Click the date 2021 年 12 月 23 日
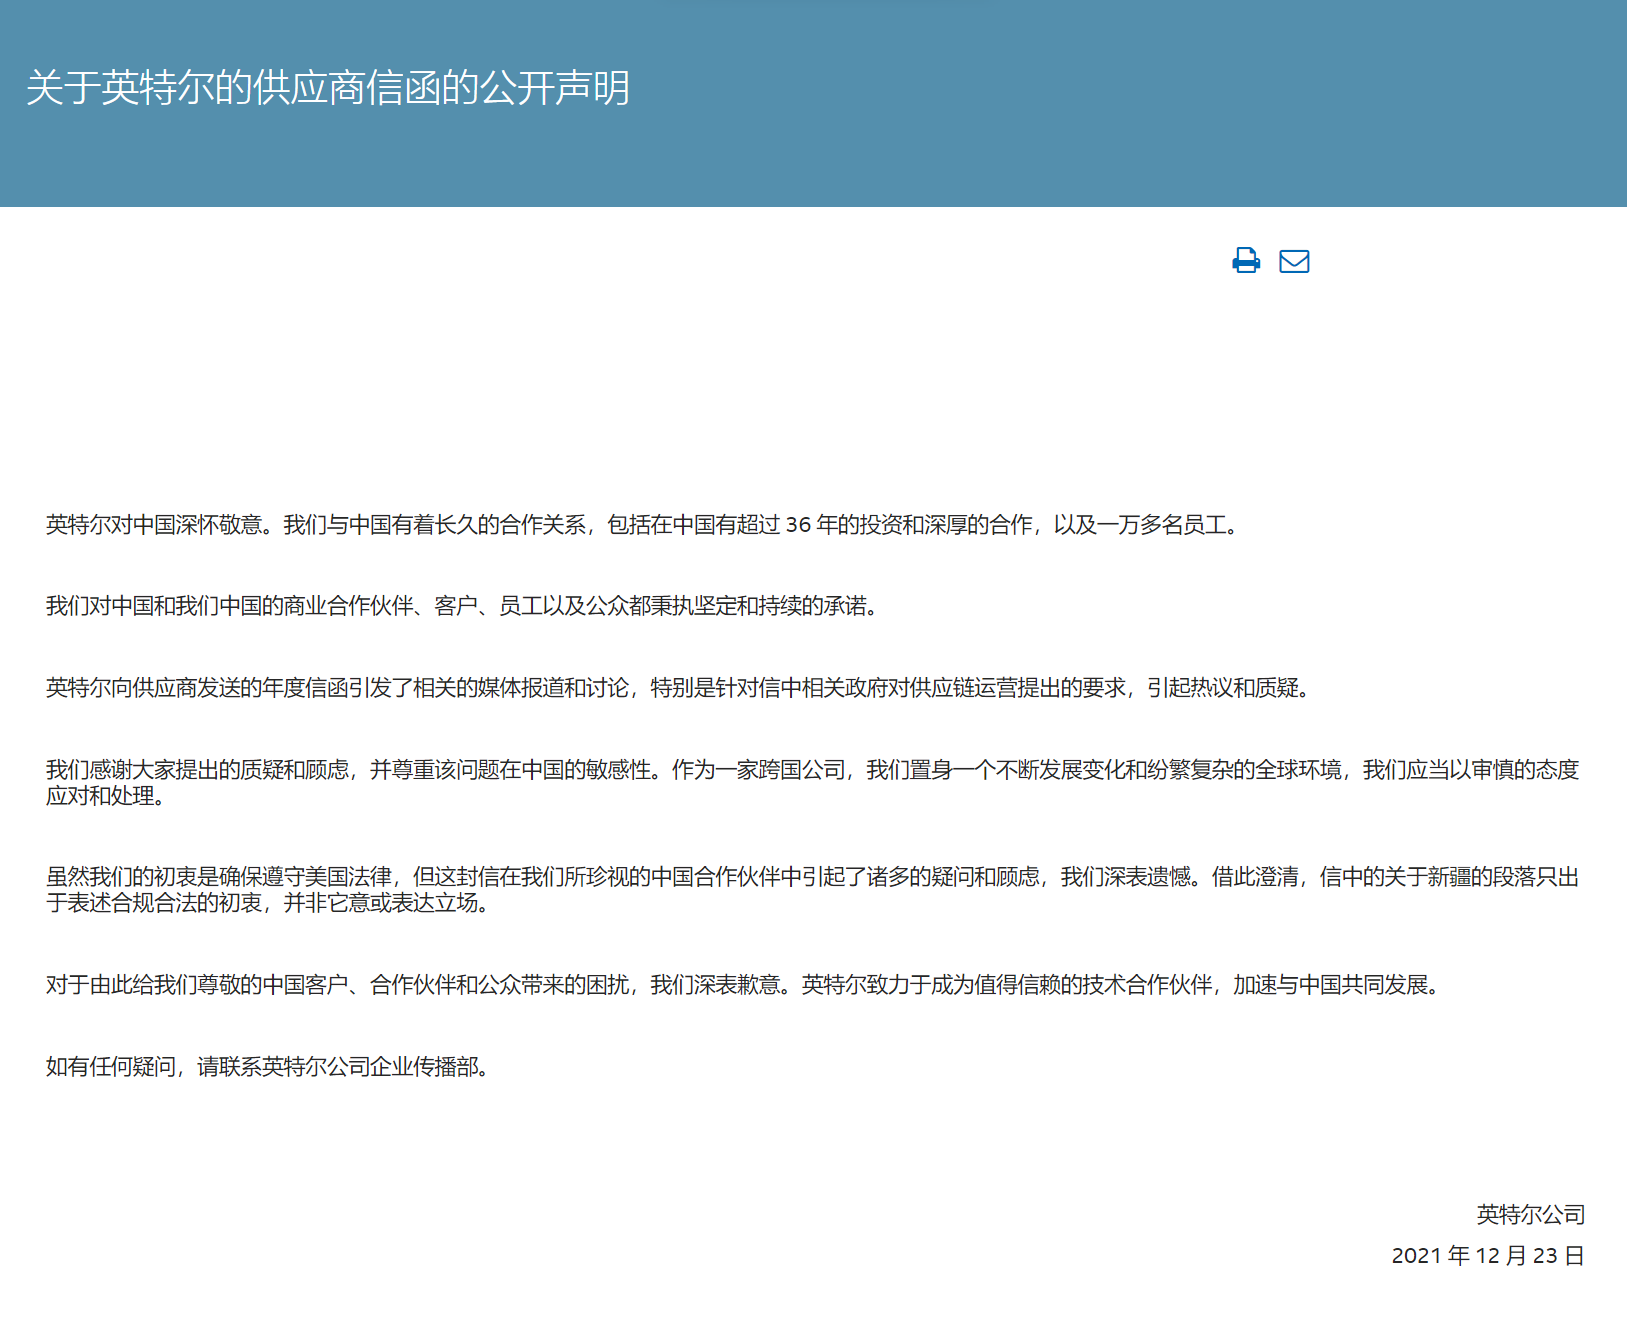 point(1488,1256)
